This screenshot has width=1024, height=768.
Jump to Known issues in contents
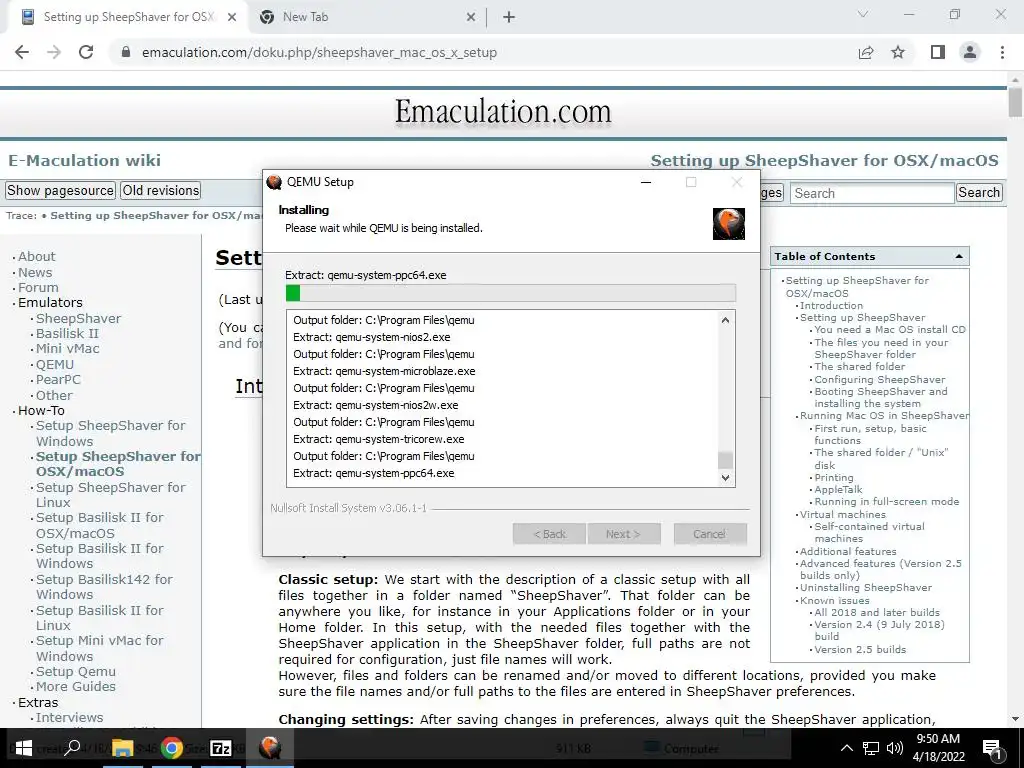click(x=835, y=600)
